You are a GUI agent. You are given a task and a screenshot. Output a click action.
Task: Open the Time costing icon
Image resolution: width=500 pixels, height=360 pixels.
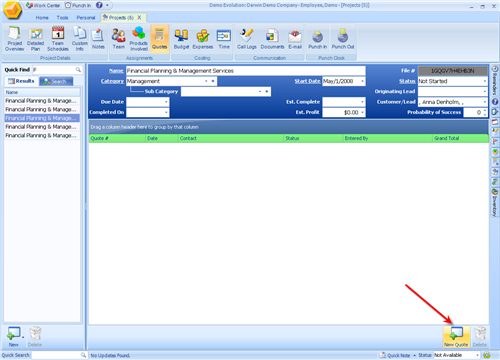point(224,39)
